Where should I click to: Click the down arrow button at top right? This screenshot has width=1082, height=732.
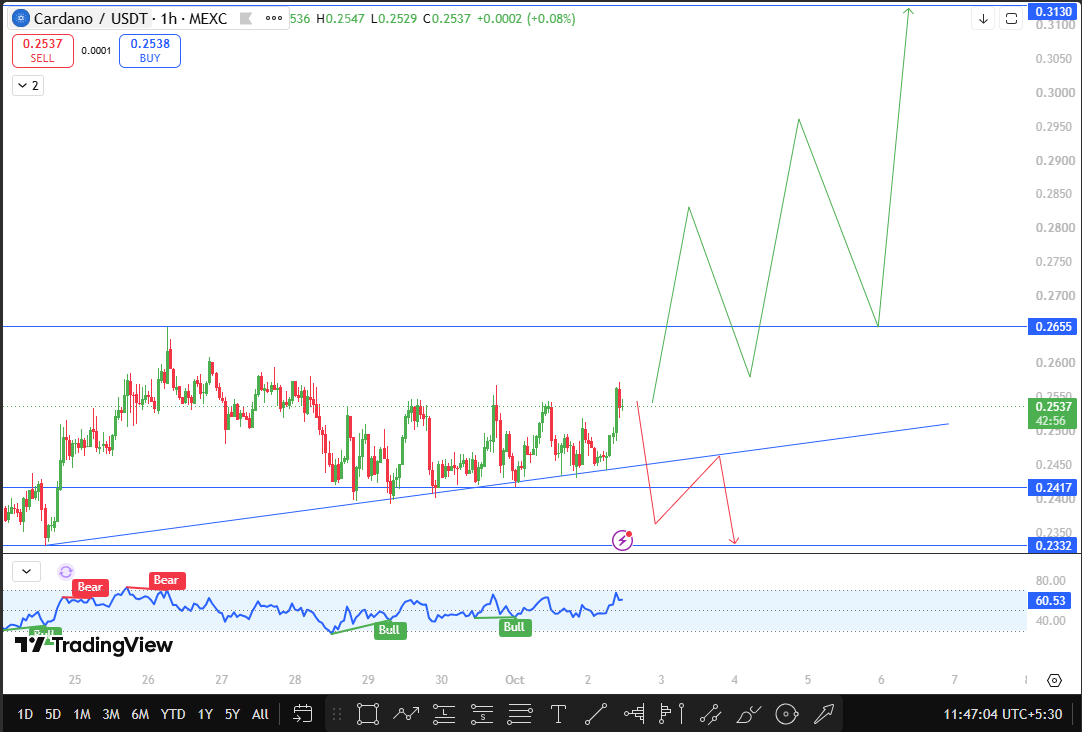(983, 19)
